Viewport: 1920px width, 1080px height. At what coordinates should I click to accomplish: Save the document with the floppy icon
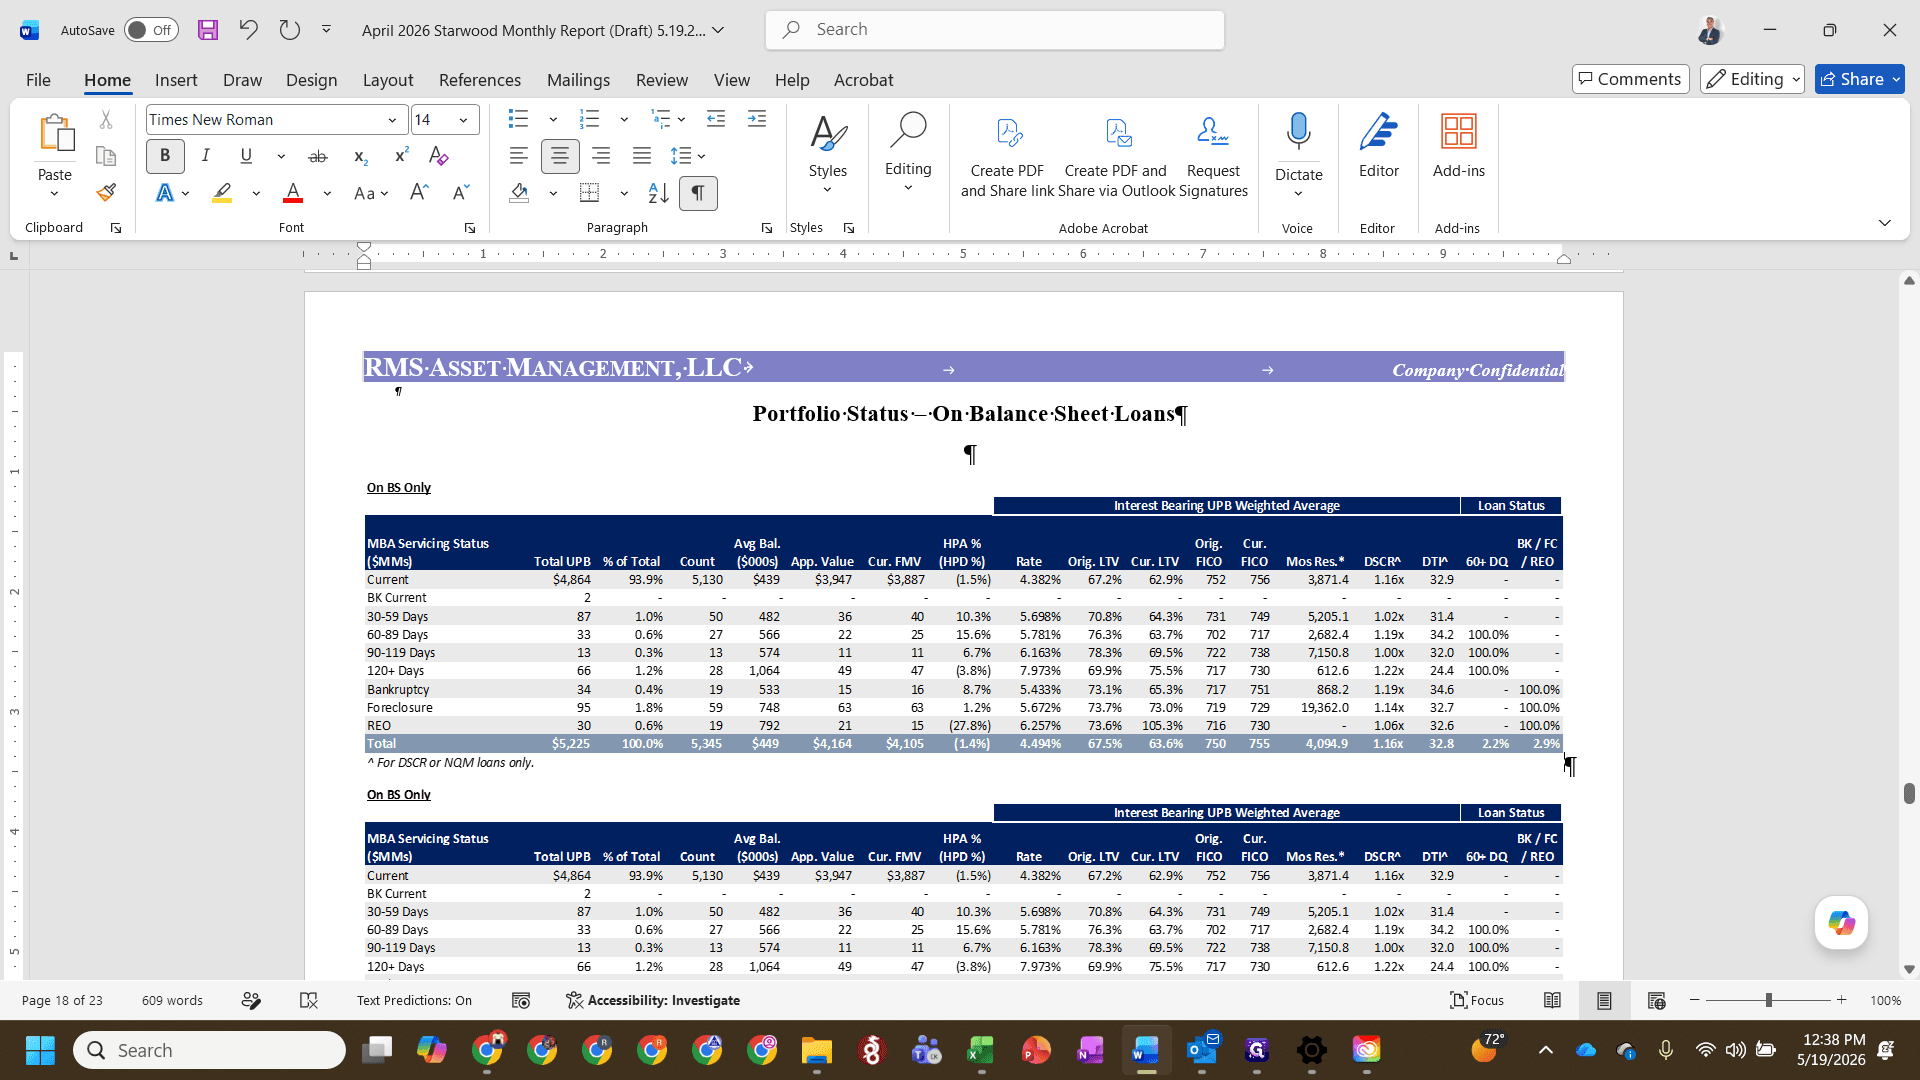(208, 30)
